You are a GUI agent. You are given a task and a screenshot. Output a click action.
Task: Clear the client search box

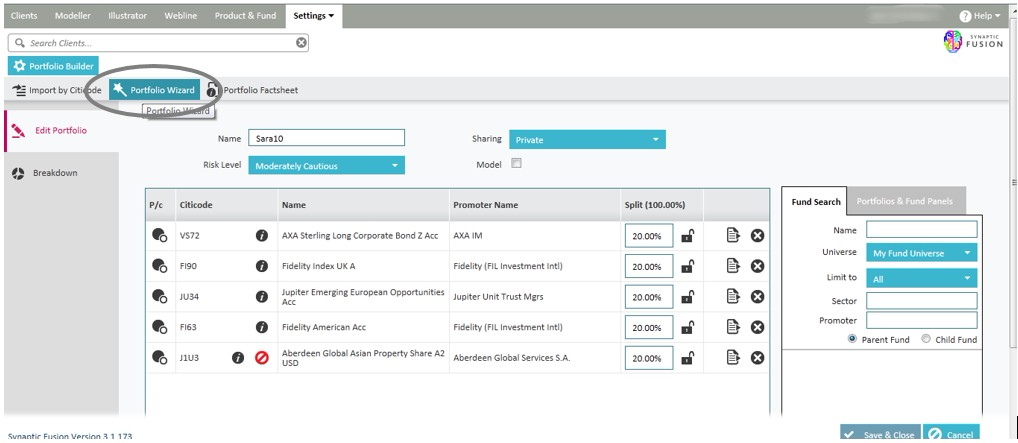(x=302, y=43)
